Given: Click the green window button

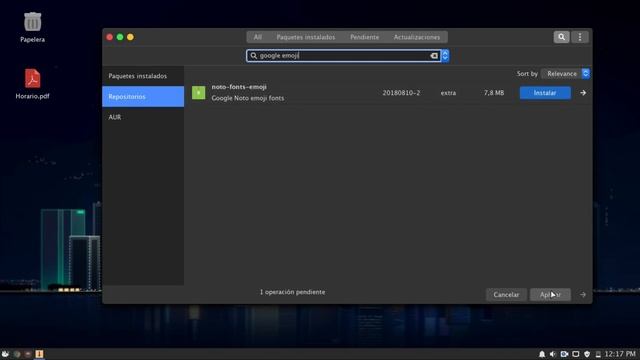Looking at the screenshot, I should 120,37.
